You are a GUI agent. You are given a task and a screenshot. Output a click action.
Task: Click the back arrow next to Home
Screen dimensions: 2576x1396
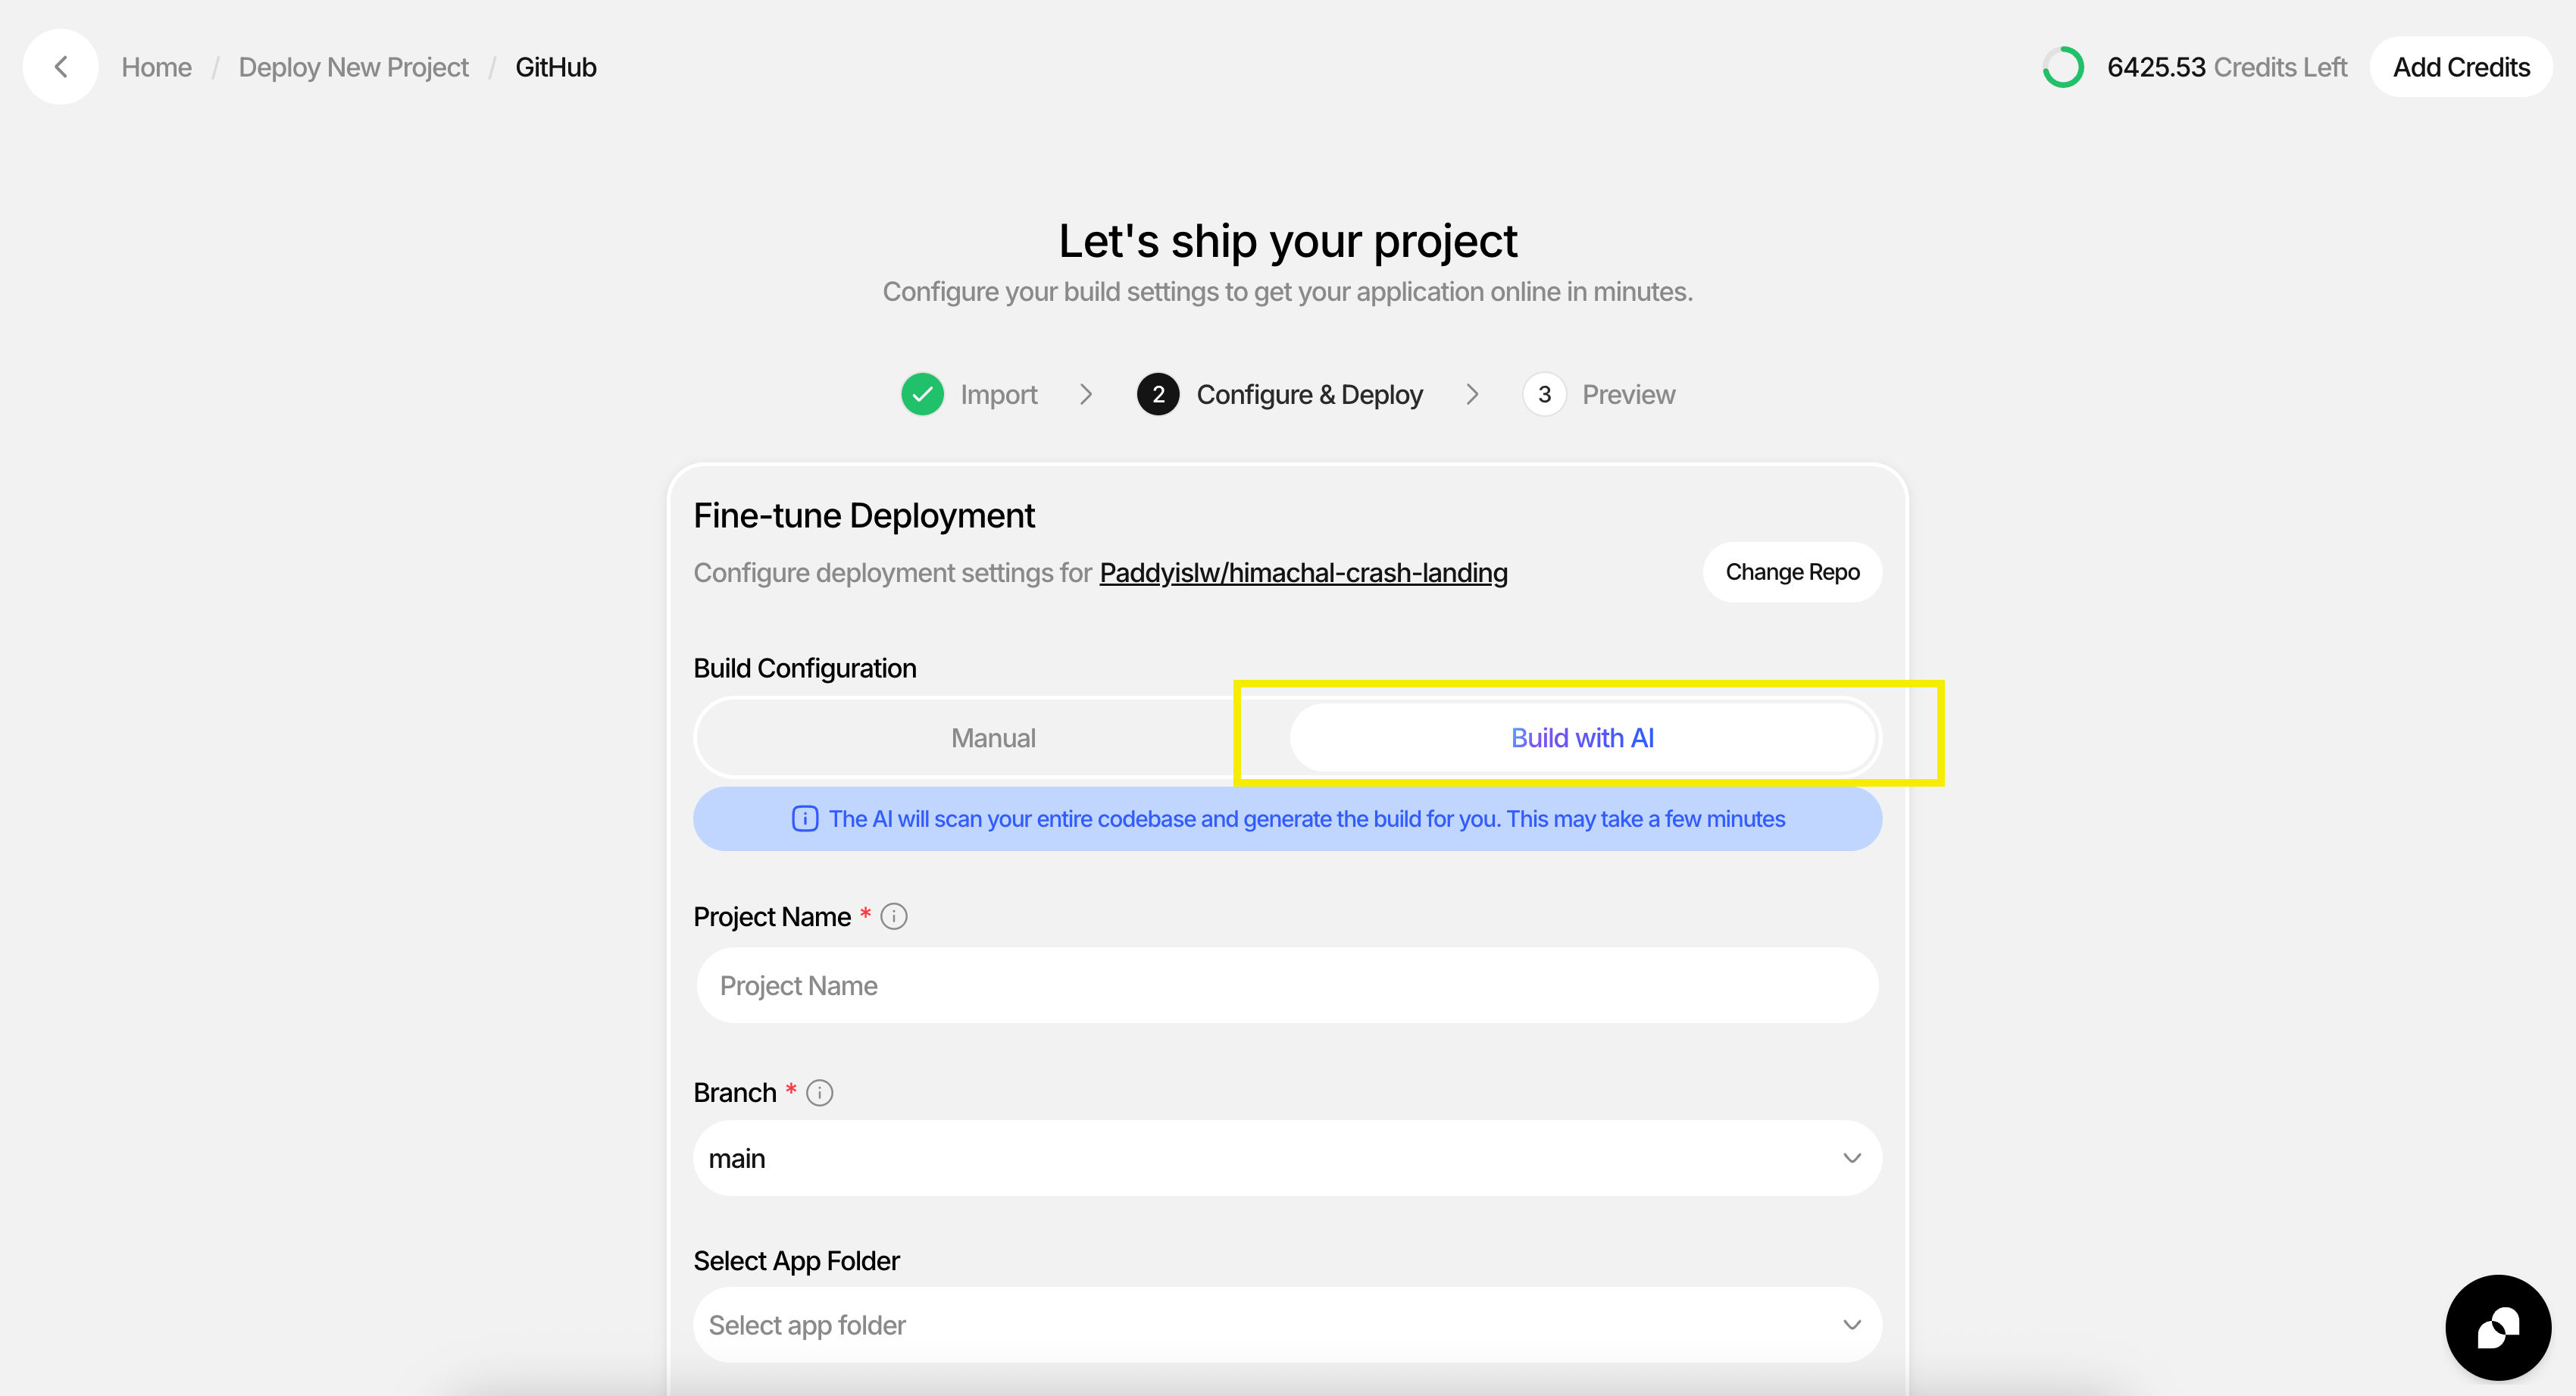pos(60,66)
